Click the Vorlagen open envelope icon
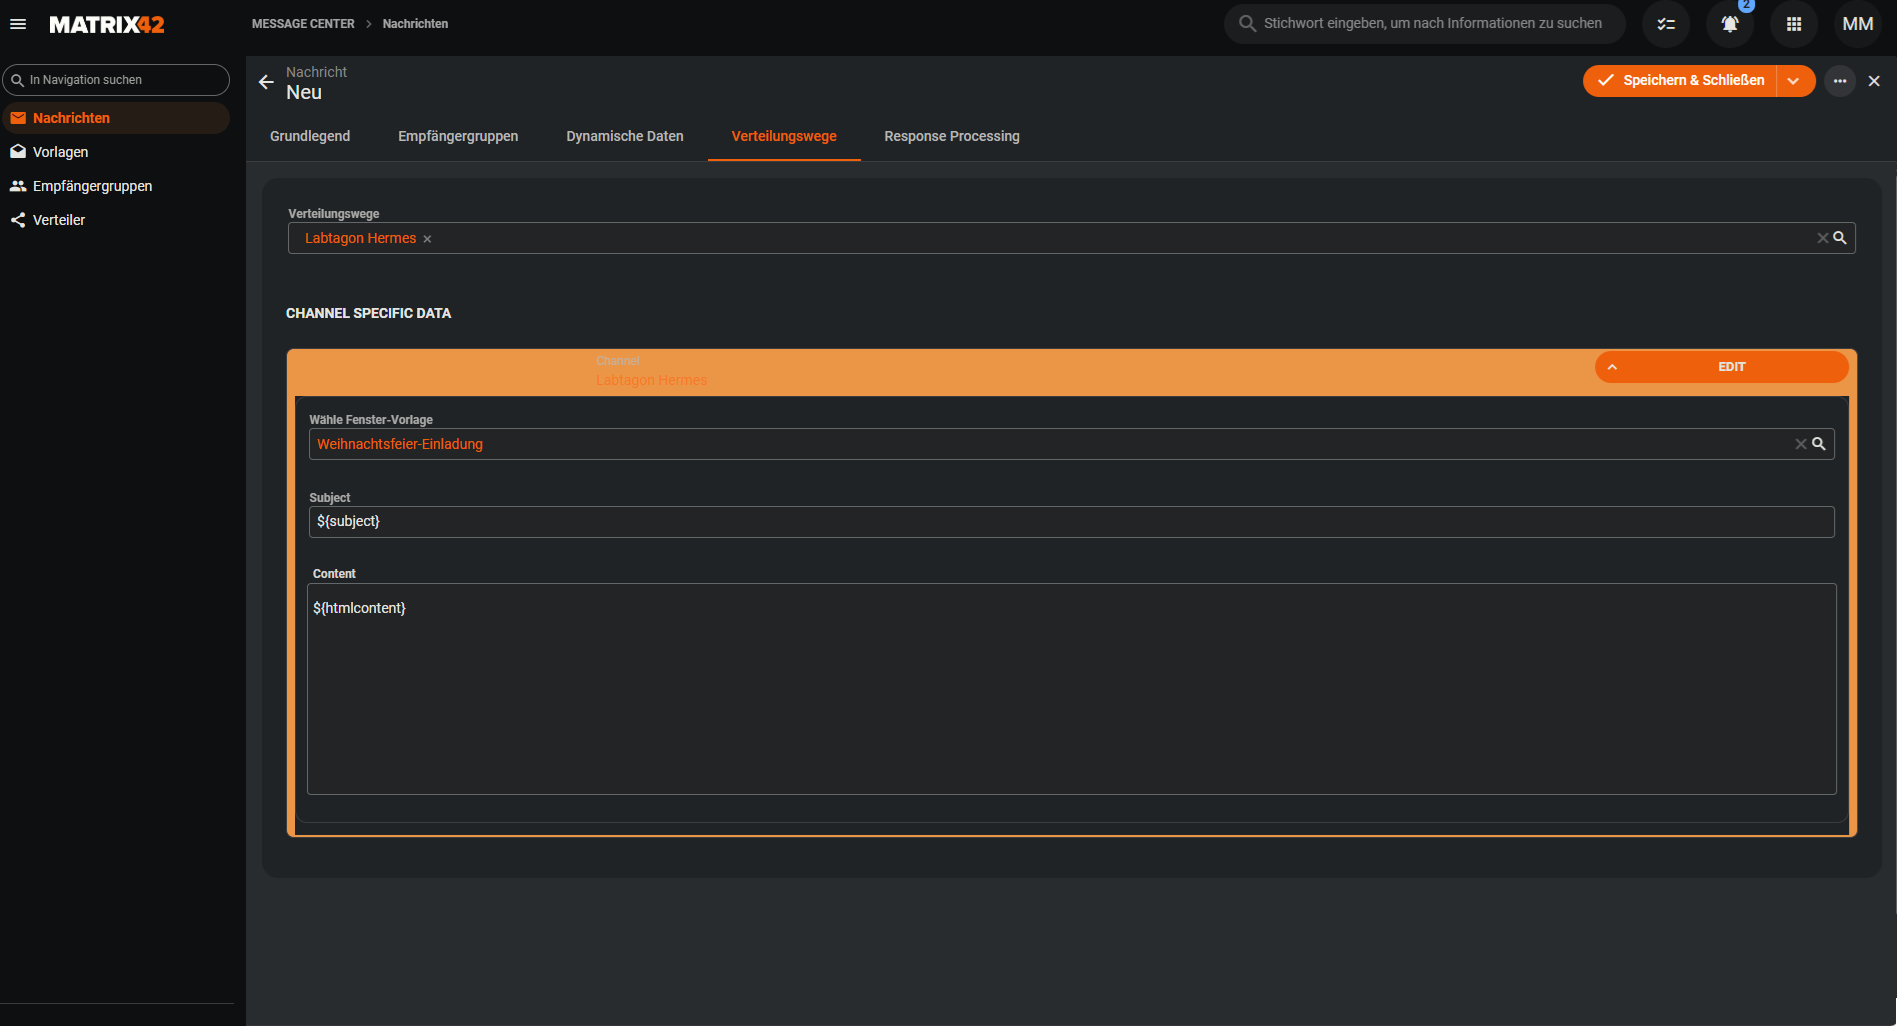The height and width of the screenshot is (1026, 1897). [x=18, y=152]
